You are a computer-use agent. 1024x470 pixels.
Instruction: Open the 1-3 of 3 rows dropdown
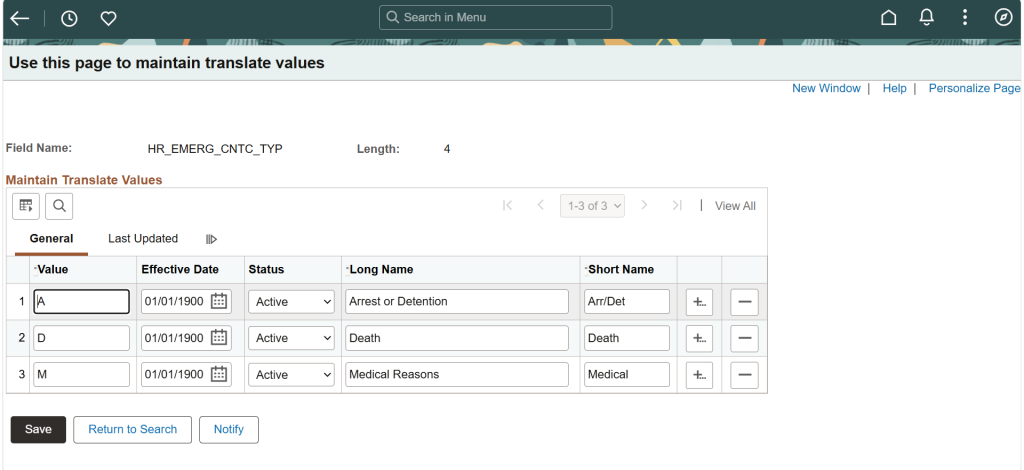(x=592, y=206)
